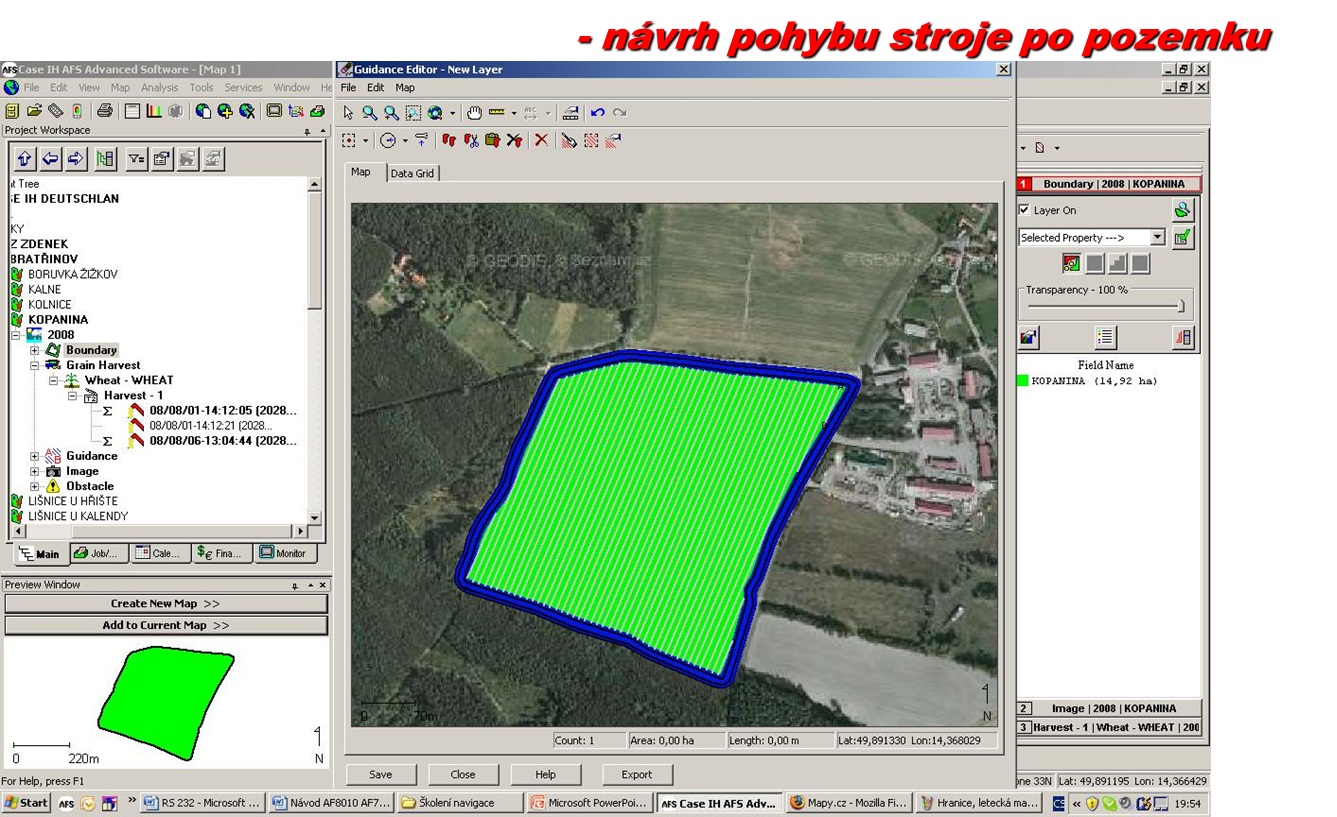Expand the Boundary tree node
The height and width of the screenshot is (817, 1337).
coord(35,350)
